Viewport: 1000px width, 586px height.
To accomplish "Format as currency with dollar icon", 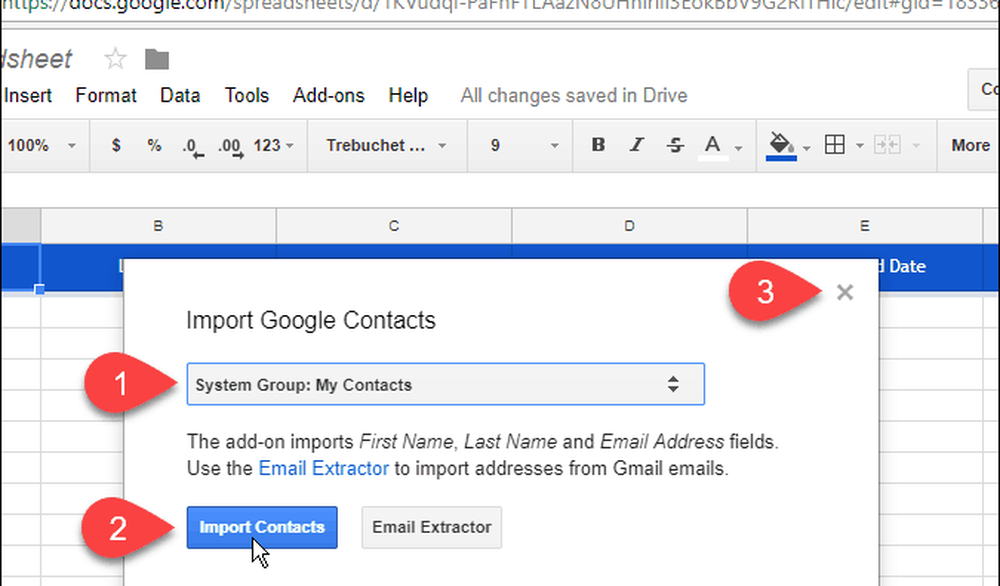I will [x=116, y=145].
